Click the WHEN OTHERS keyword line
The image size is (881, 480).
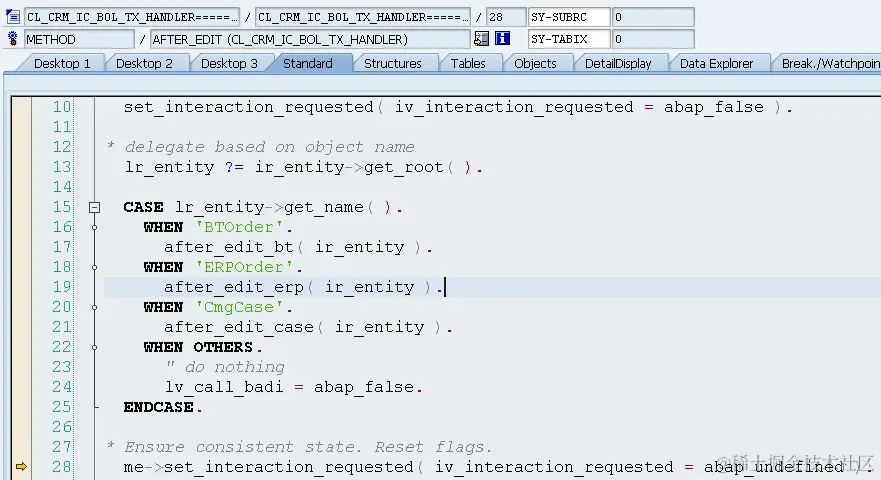point(203,347)
